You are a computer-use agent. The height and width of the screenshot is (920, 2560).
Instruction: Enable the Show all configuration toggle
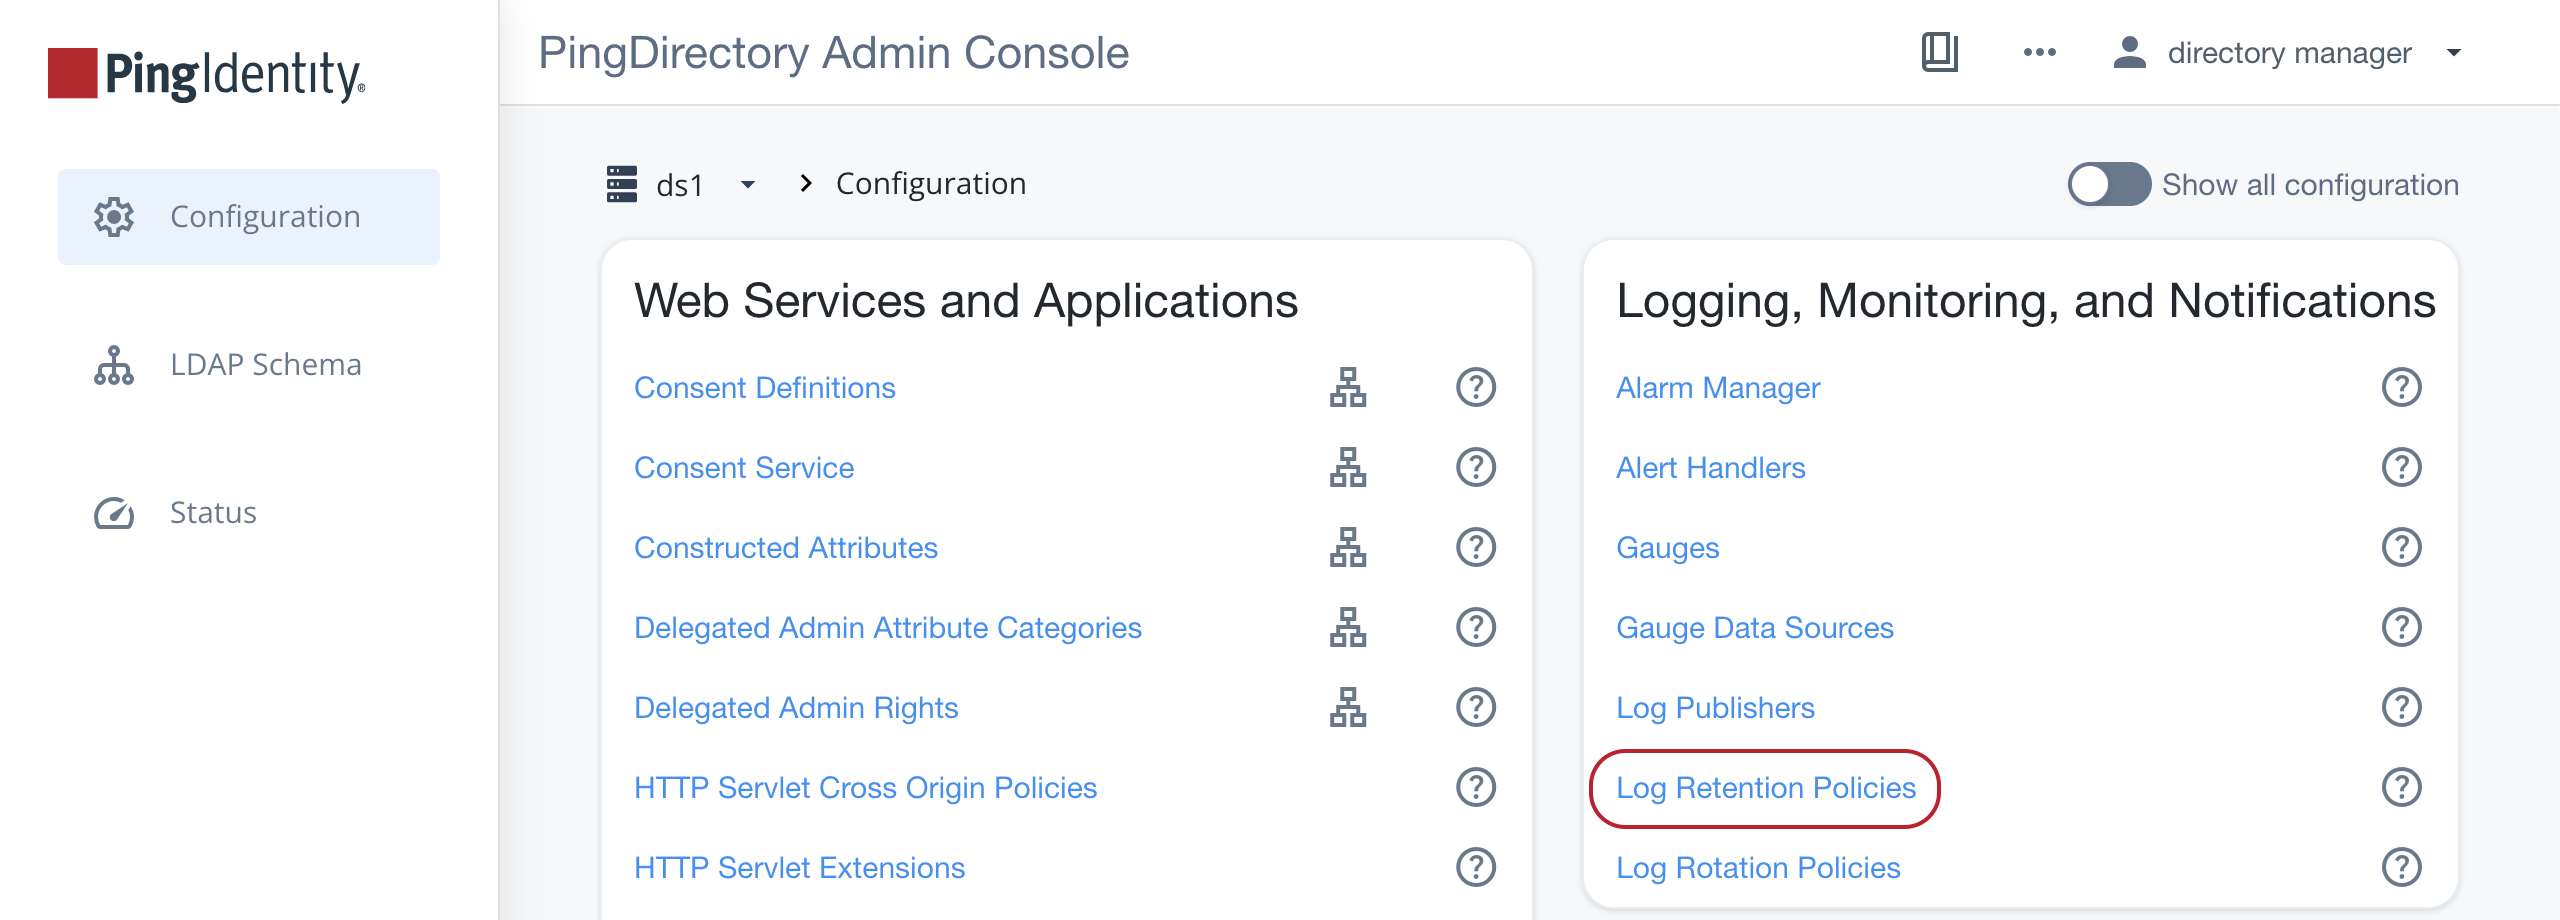pos(2108,184)
